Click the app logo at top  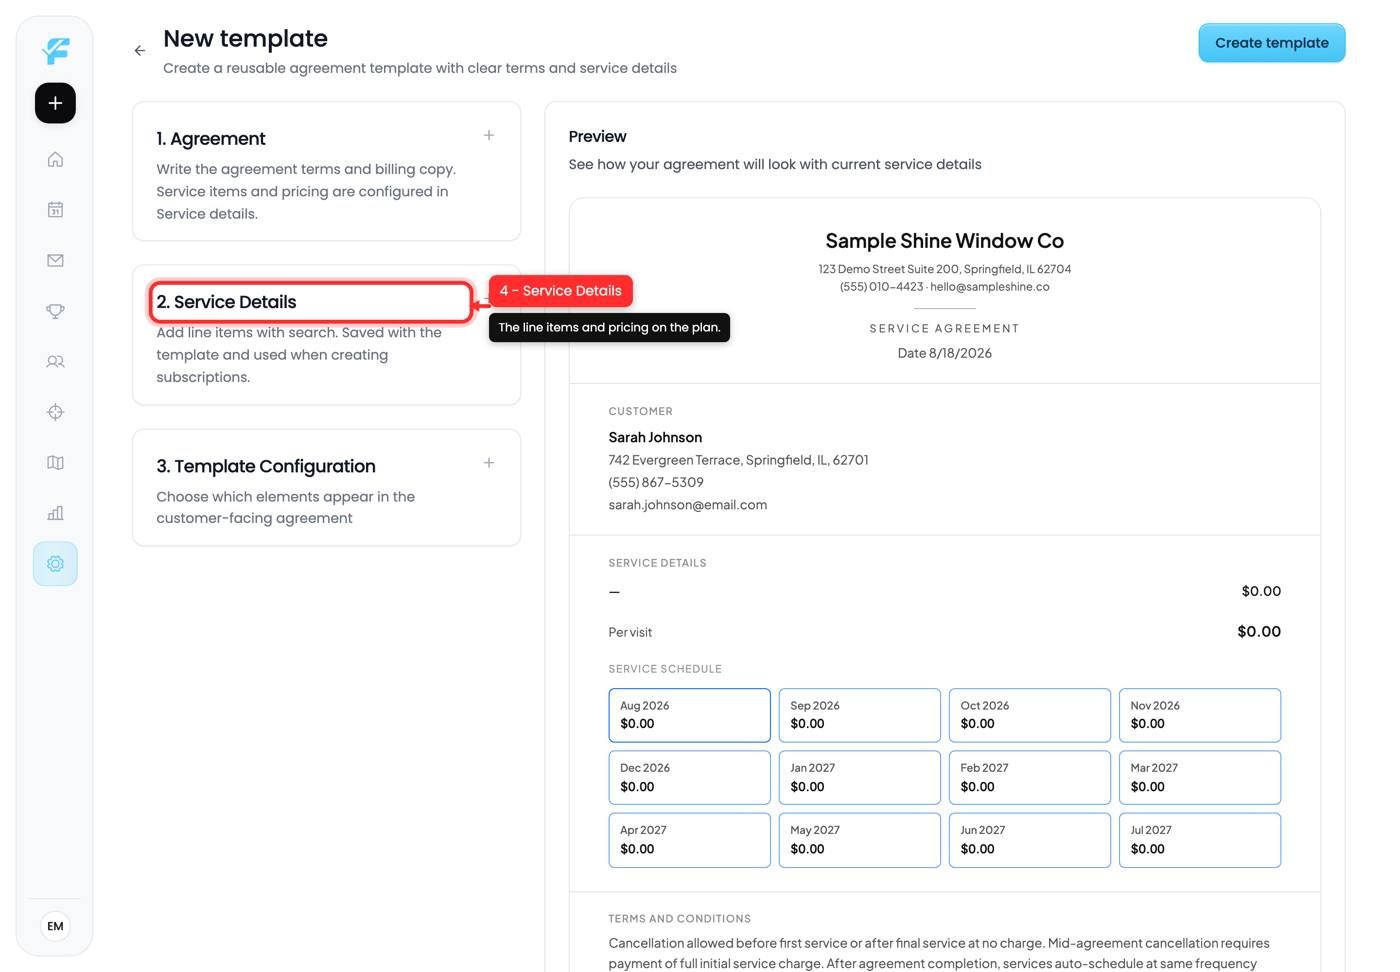pyautogui.click(x=55, y=50)
